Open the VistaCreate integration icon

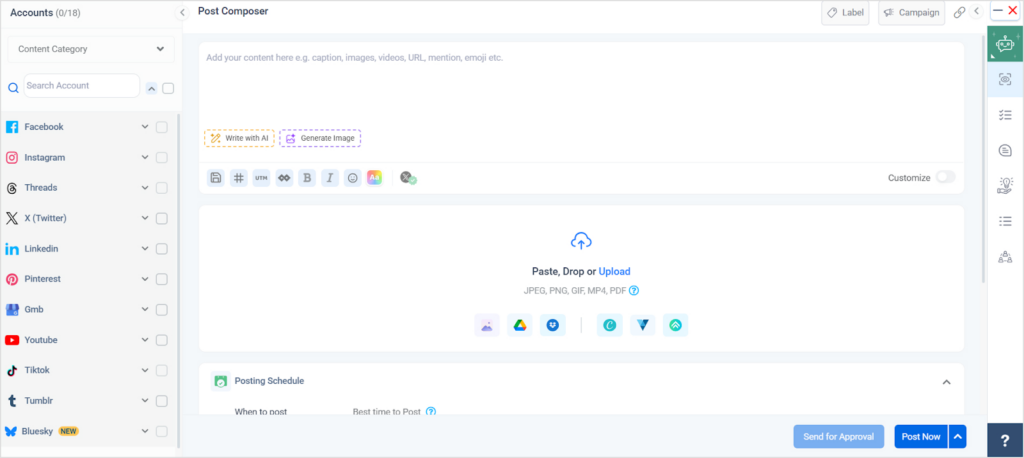click(643, 325)
